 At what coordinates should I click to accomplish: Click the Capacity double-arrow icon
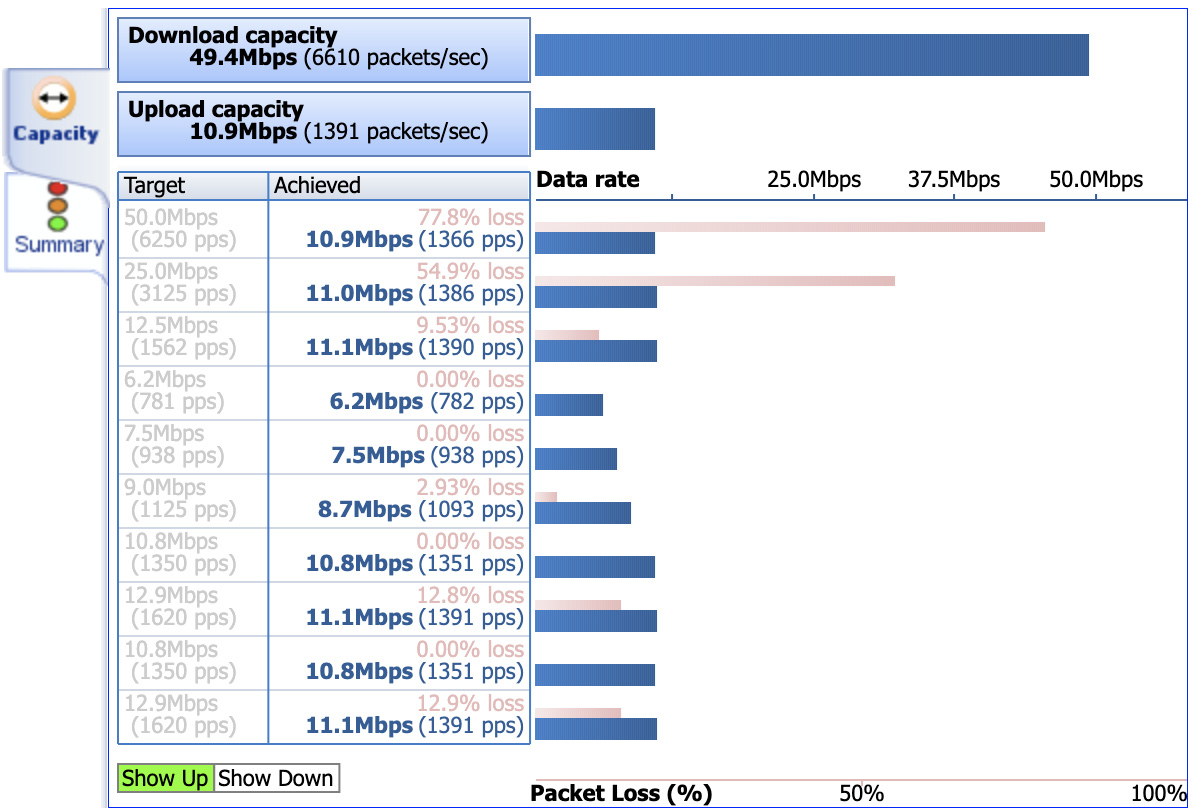pyautogui.click(x=54, y=98)
